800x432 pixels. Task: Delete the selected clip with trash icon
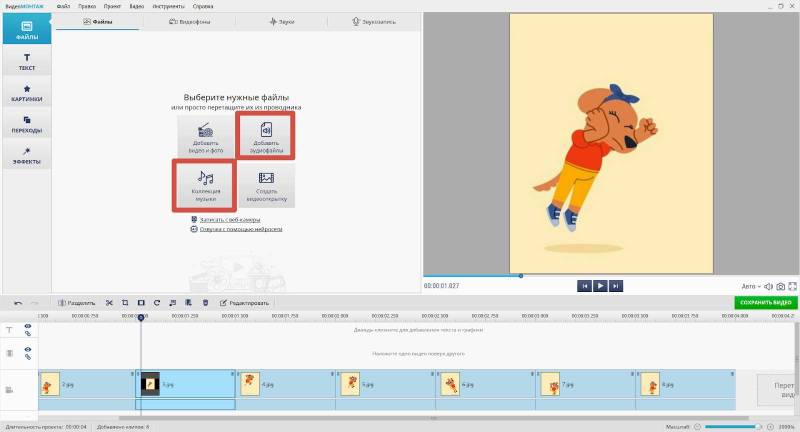pos(205,303)
